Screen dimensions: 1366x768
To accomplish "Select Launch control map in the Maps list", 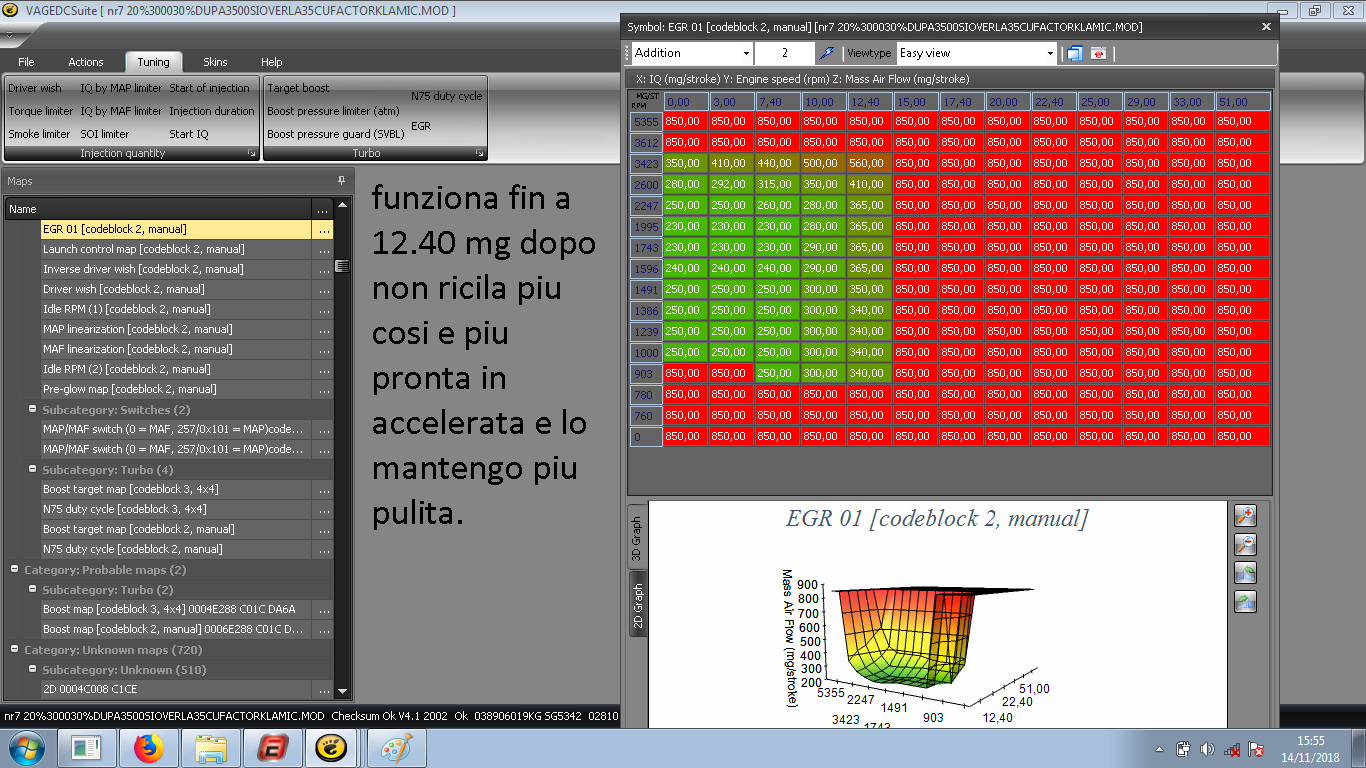I will click(x=143, y=249).
